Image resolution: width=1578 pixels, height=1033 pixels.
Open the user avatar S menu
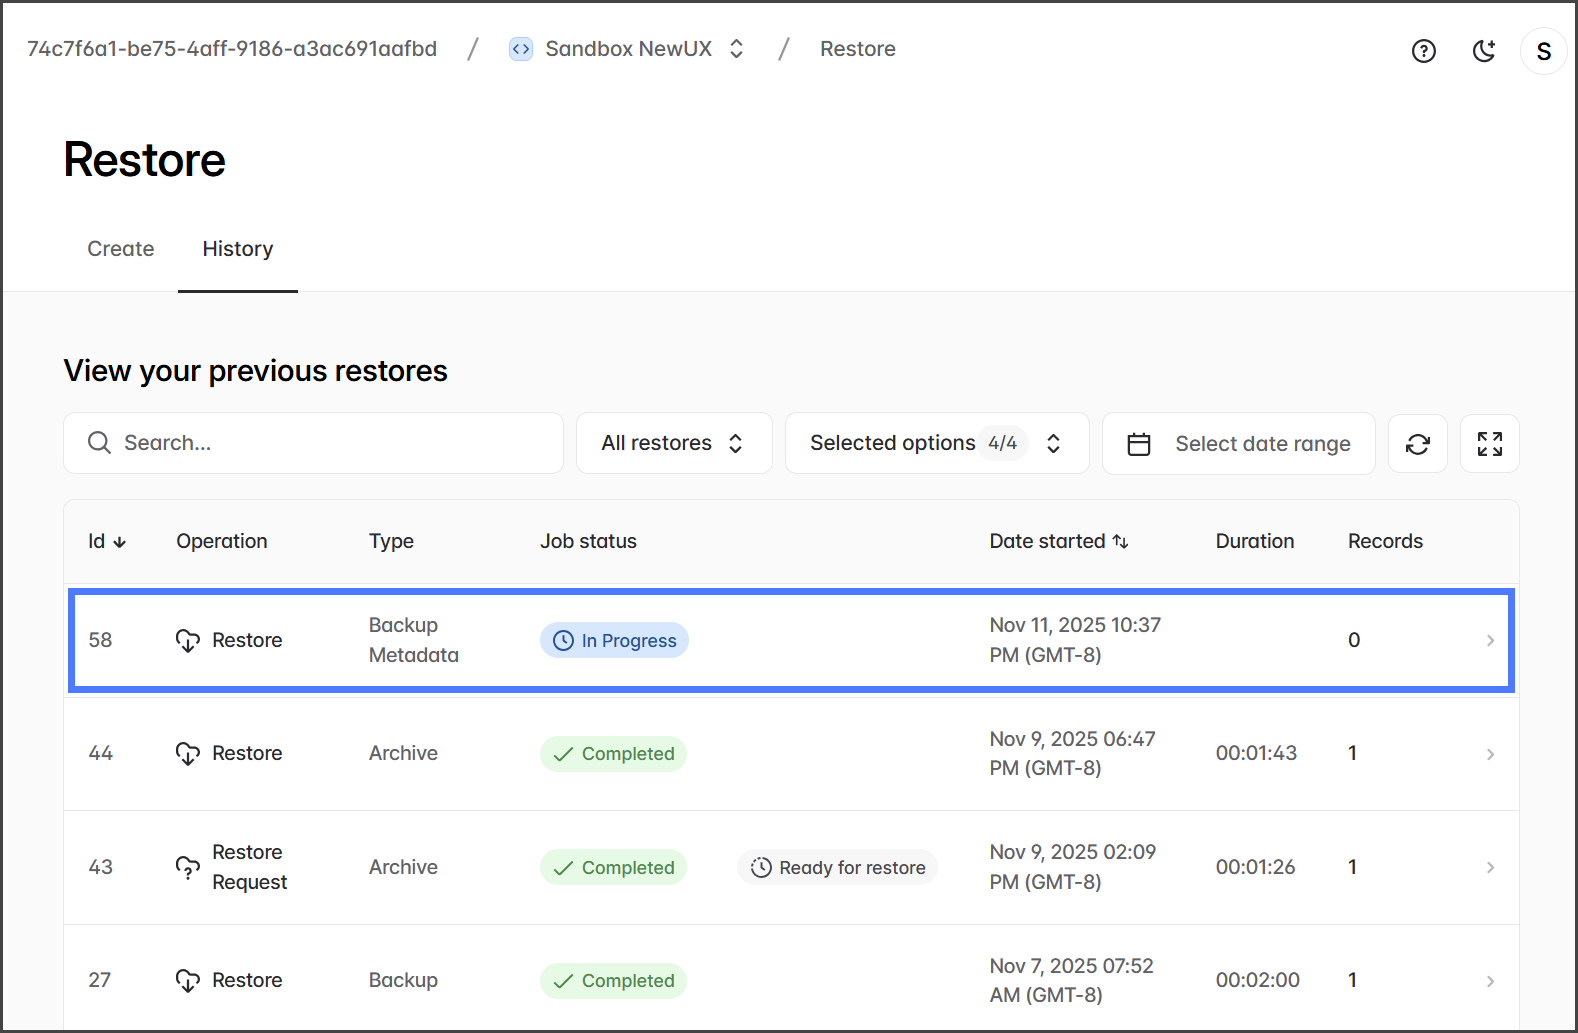[x=1543, y=51]
